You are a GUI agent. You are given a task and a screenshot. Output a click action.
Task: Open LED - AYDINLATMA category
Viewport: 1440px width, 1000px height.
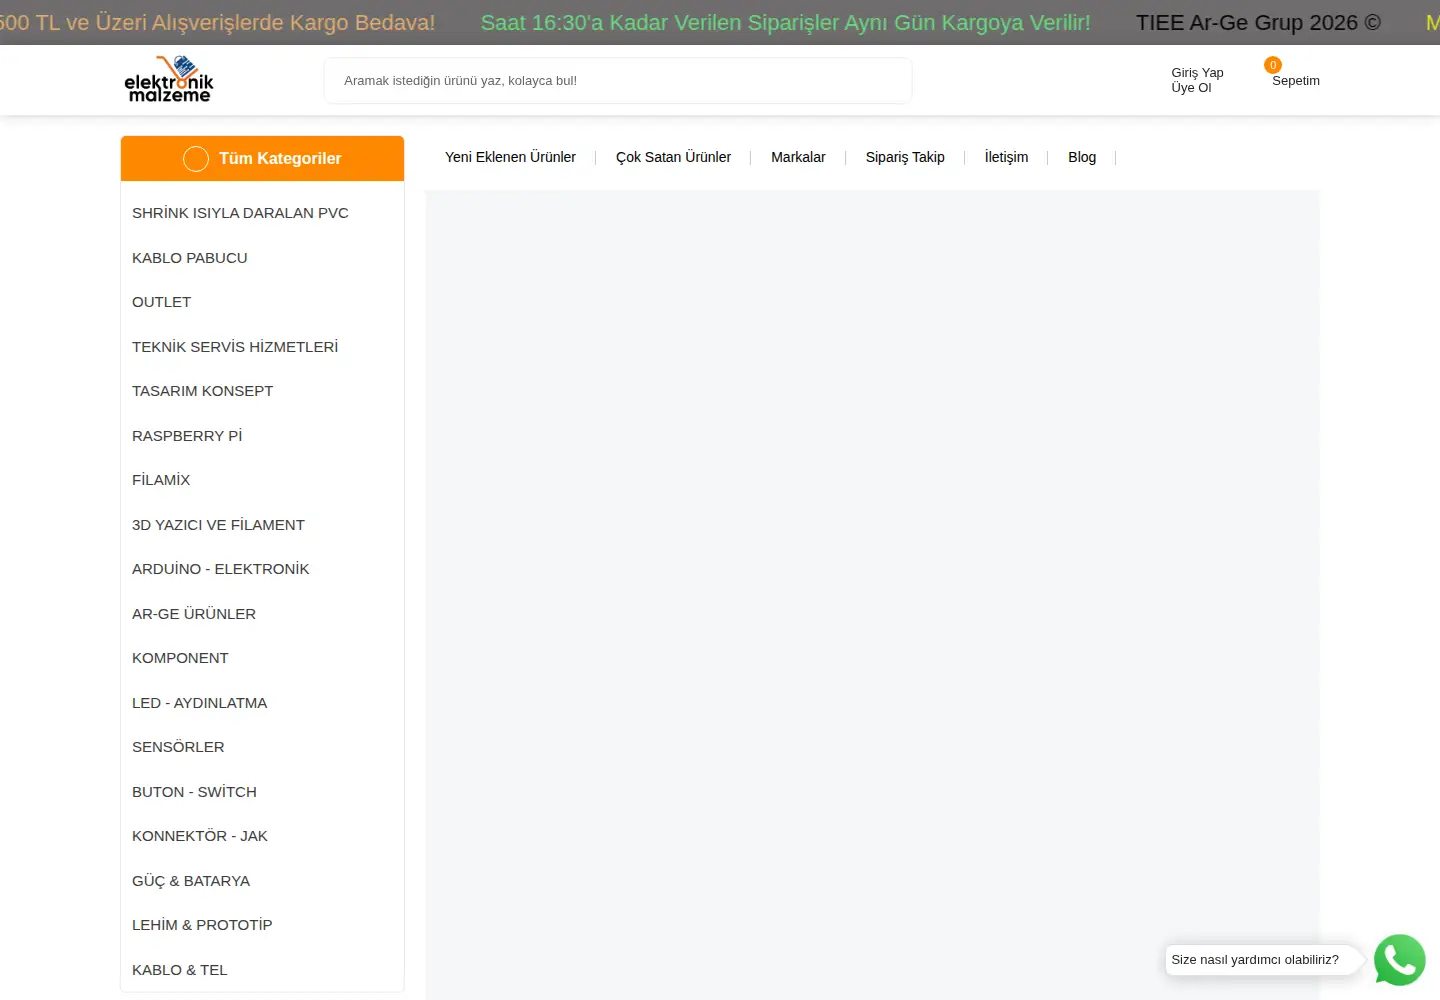pos(199,703)
